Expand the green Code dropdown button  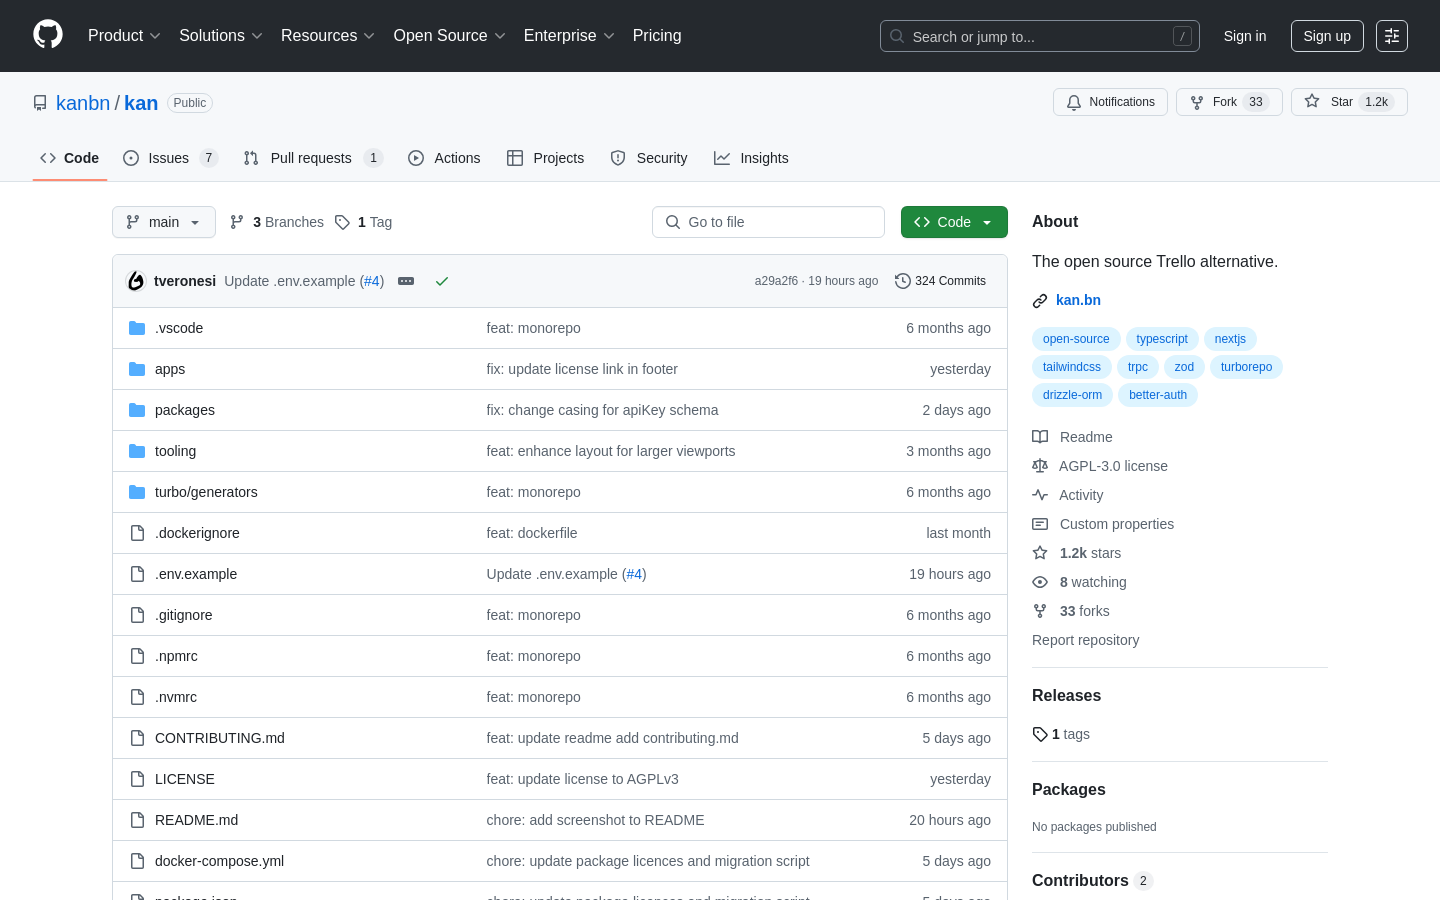click(954, 222)
